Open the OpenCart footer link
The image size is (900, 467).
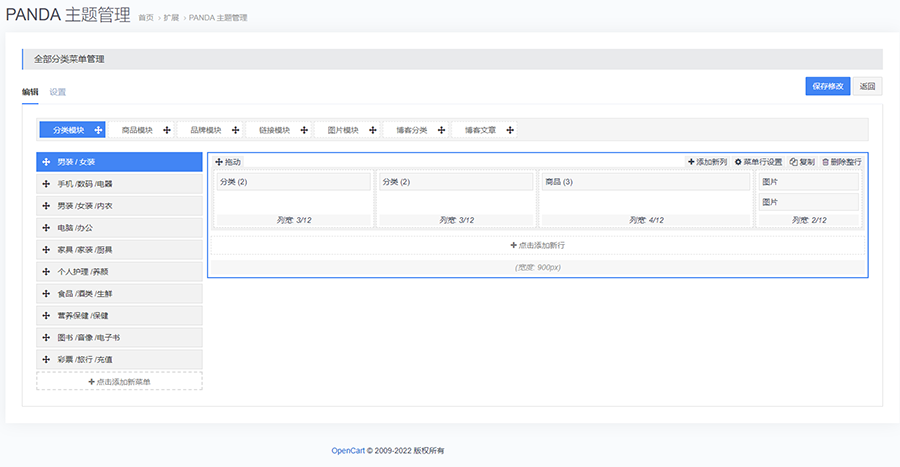point(348,450)
